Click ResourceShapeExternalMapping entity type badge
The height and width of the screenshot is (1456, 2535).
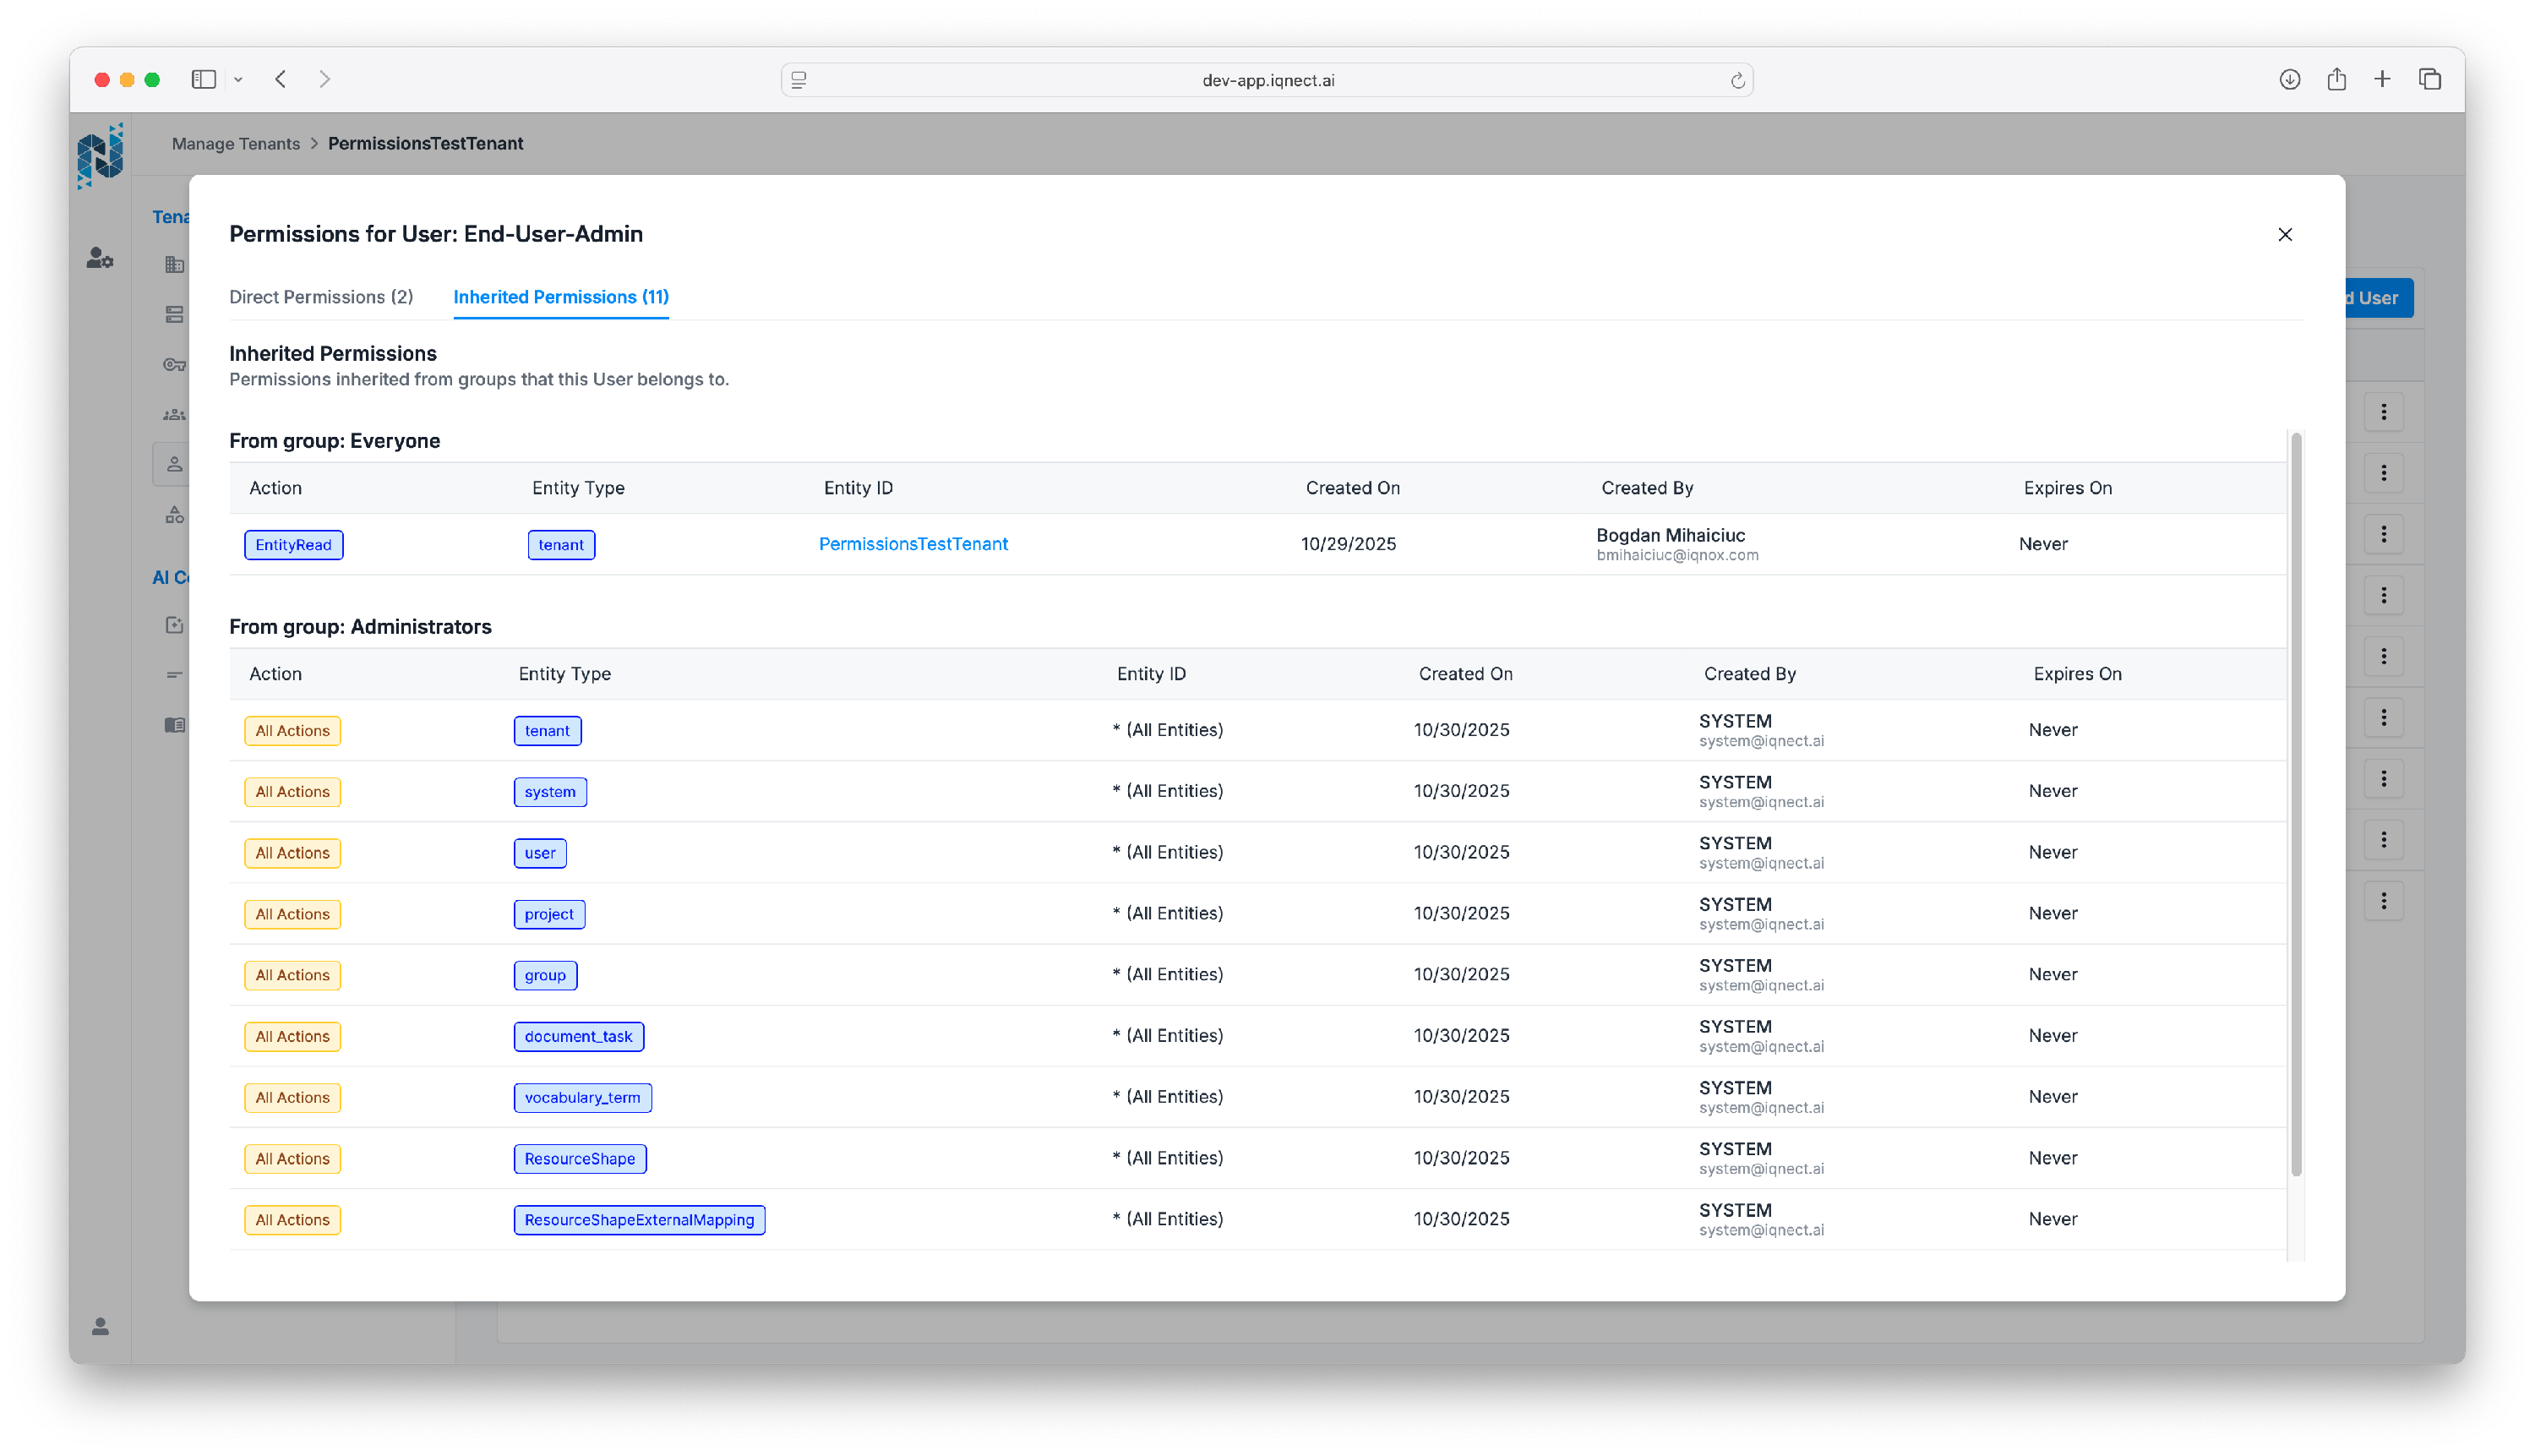click(638, 1220)
